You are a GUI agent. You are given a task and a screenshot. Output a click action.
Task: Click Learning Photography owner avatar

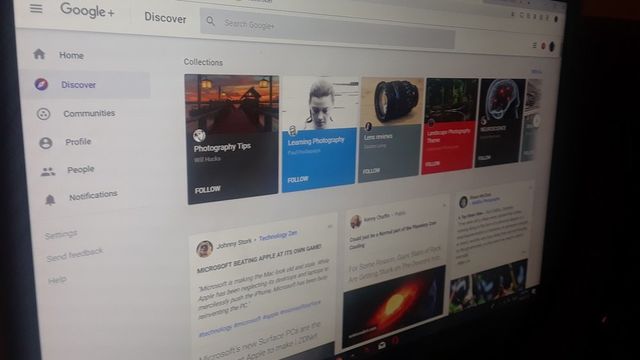tap(292, 131)
